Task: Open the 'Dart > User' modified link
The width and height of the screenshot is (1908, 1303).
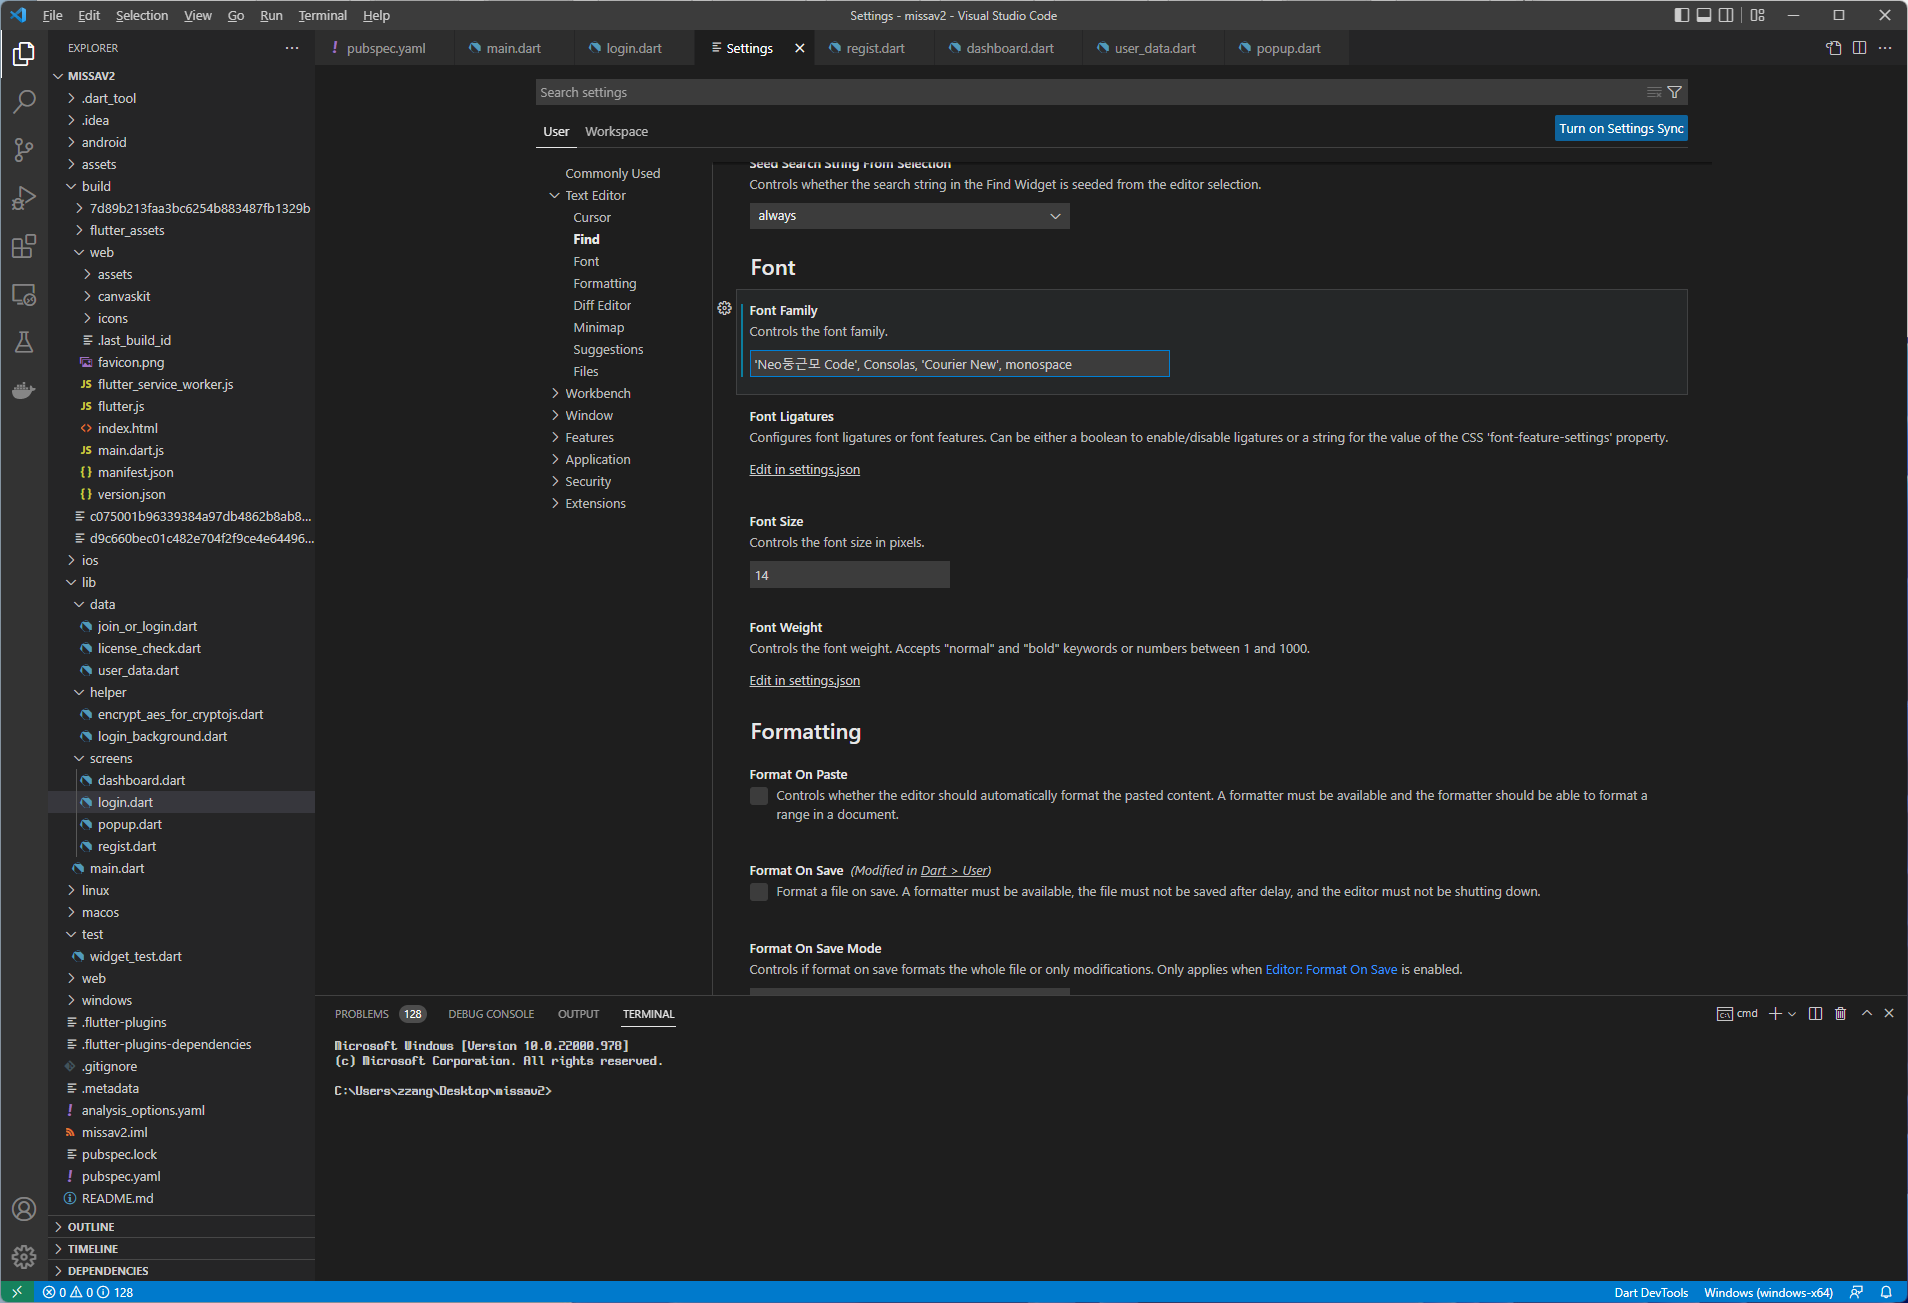Action: [x=954, y=870]
